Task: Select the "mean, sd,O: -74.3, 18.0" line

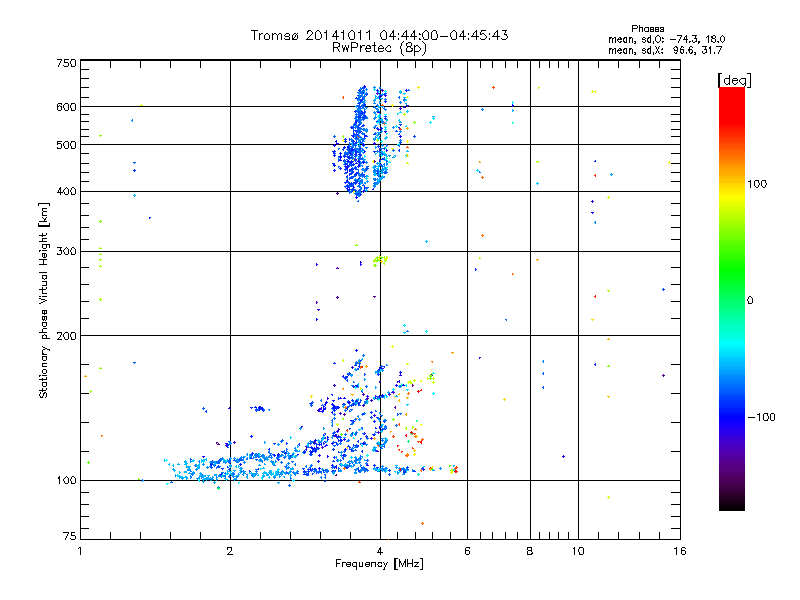Action: pos(666,39)
